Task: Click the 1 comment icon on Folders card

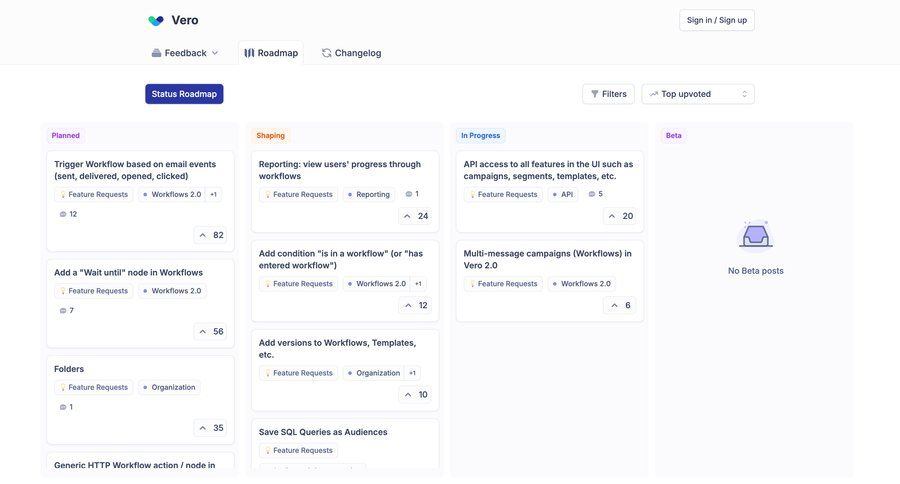Action: click(x=66, y=407)
